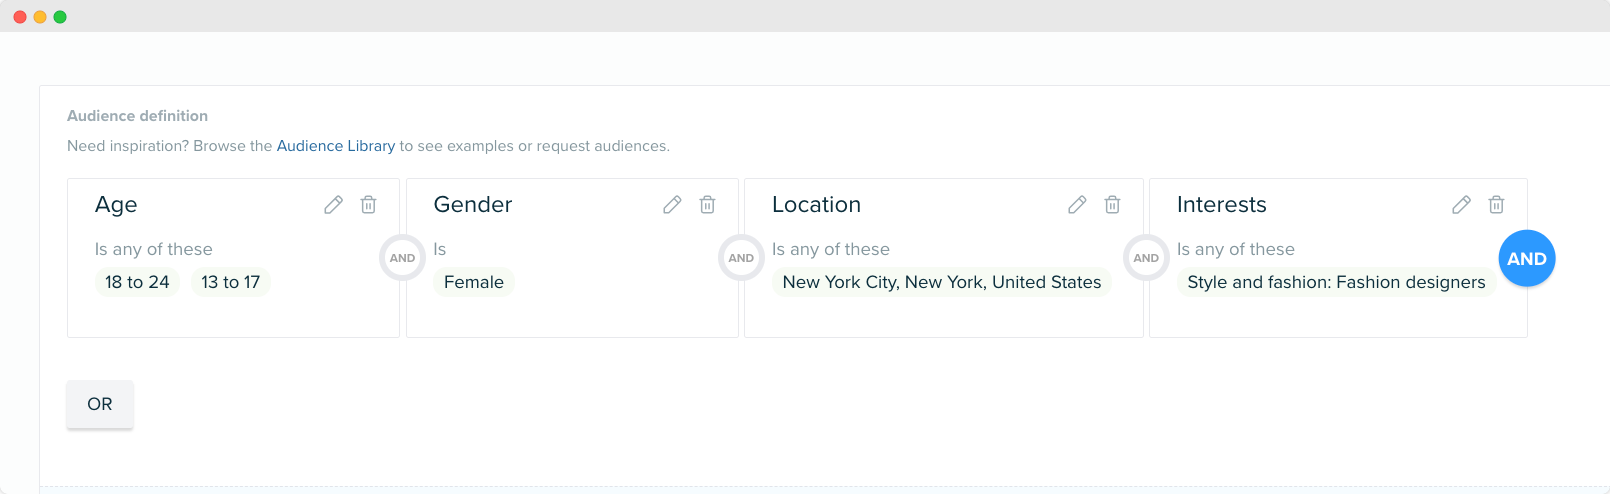This screenshot has width=1610, height=494.
Task: Toggle the AND operator between Age and Gender
Action: [402, 258]
